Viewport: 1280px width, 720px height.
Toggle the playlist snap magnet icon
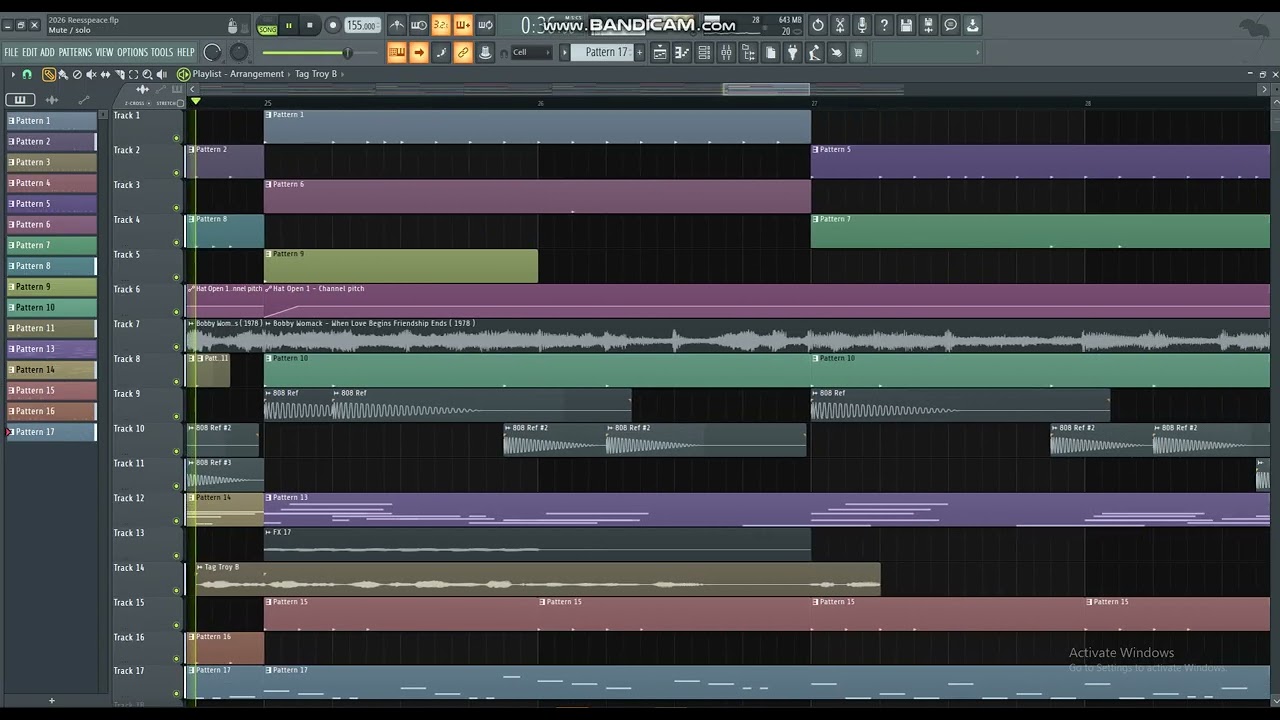[x=27, y=74]
